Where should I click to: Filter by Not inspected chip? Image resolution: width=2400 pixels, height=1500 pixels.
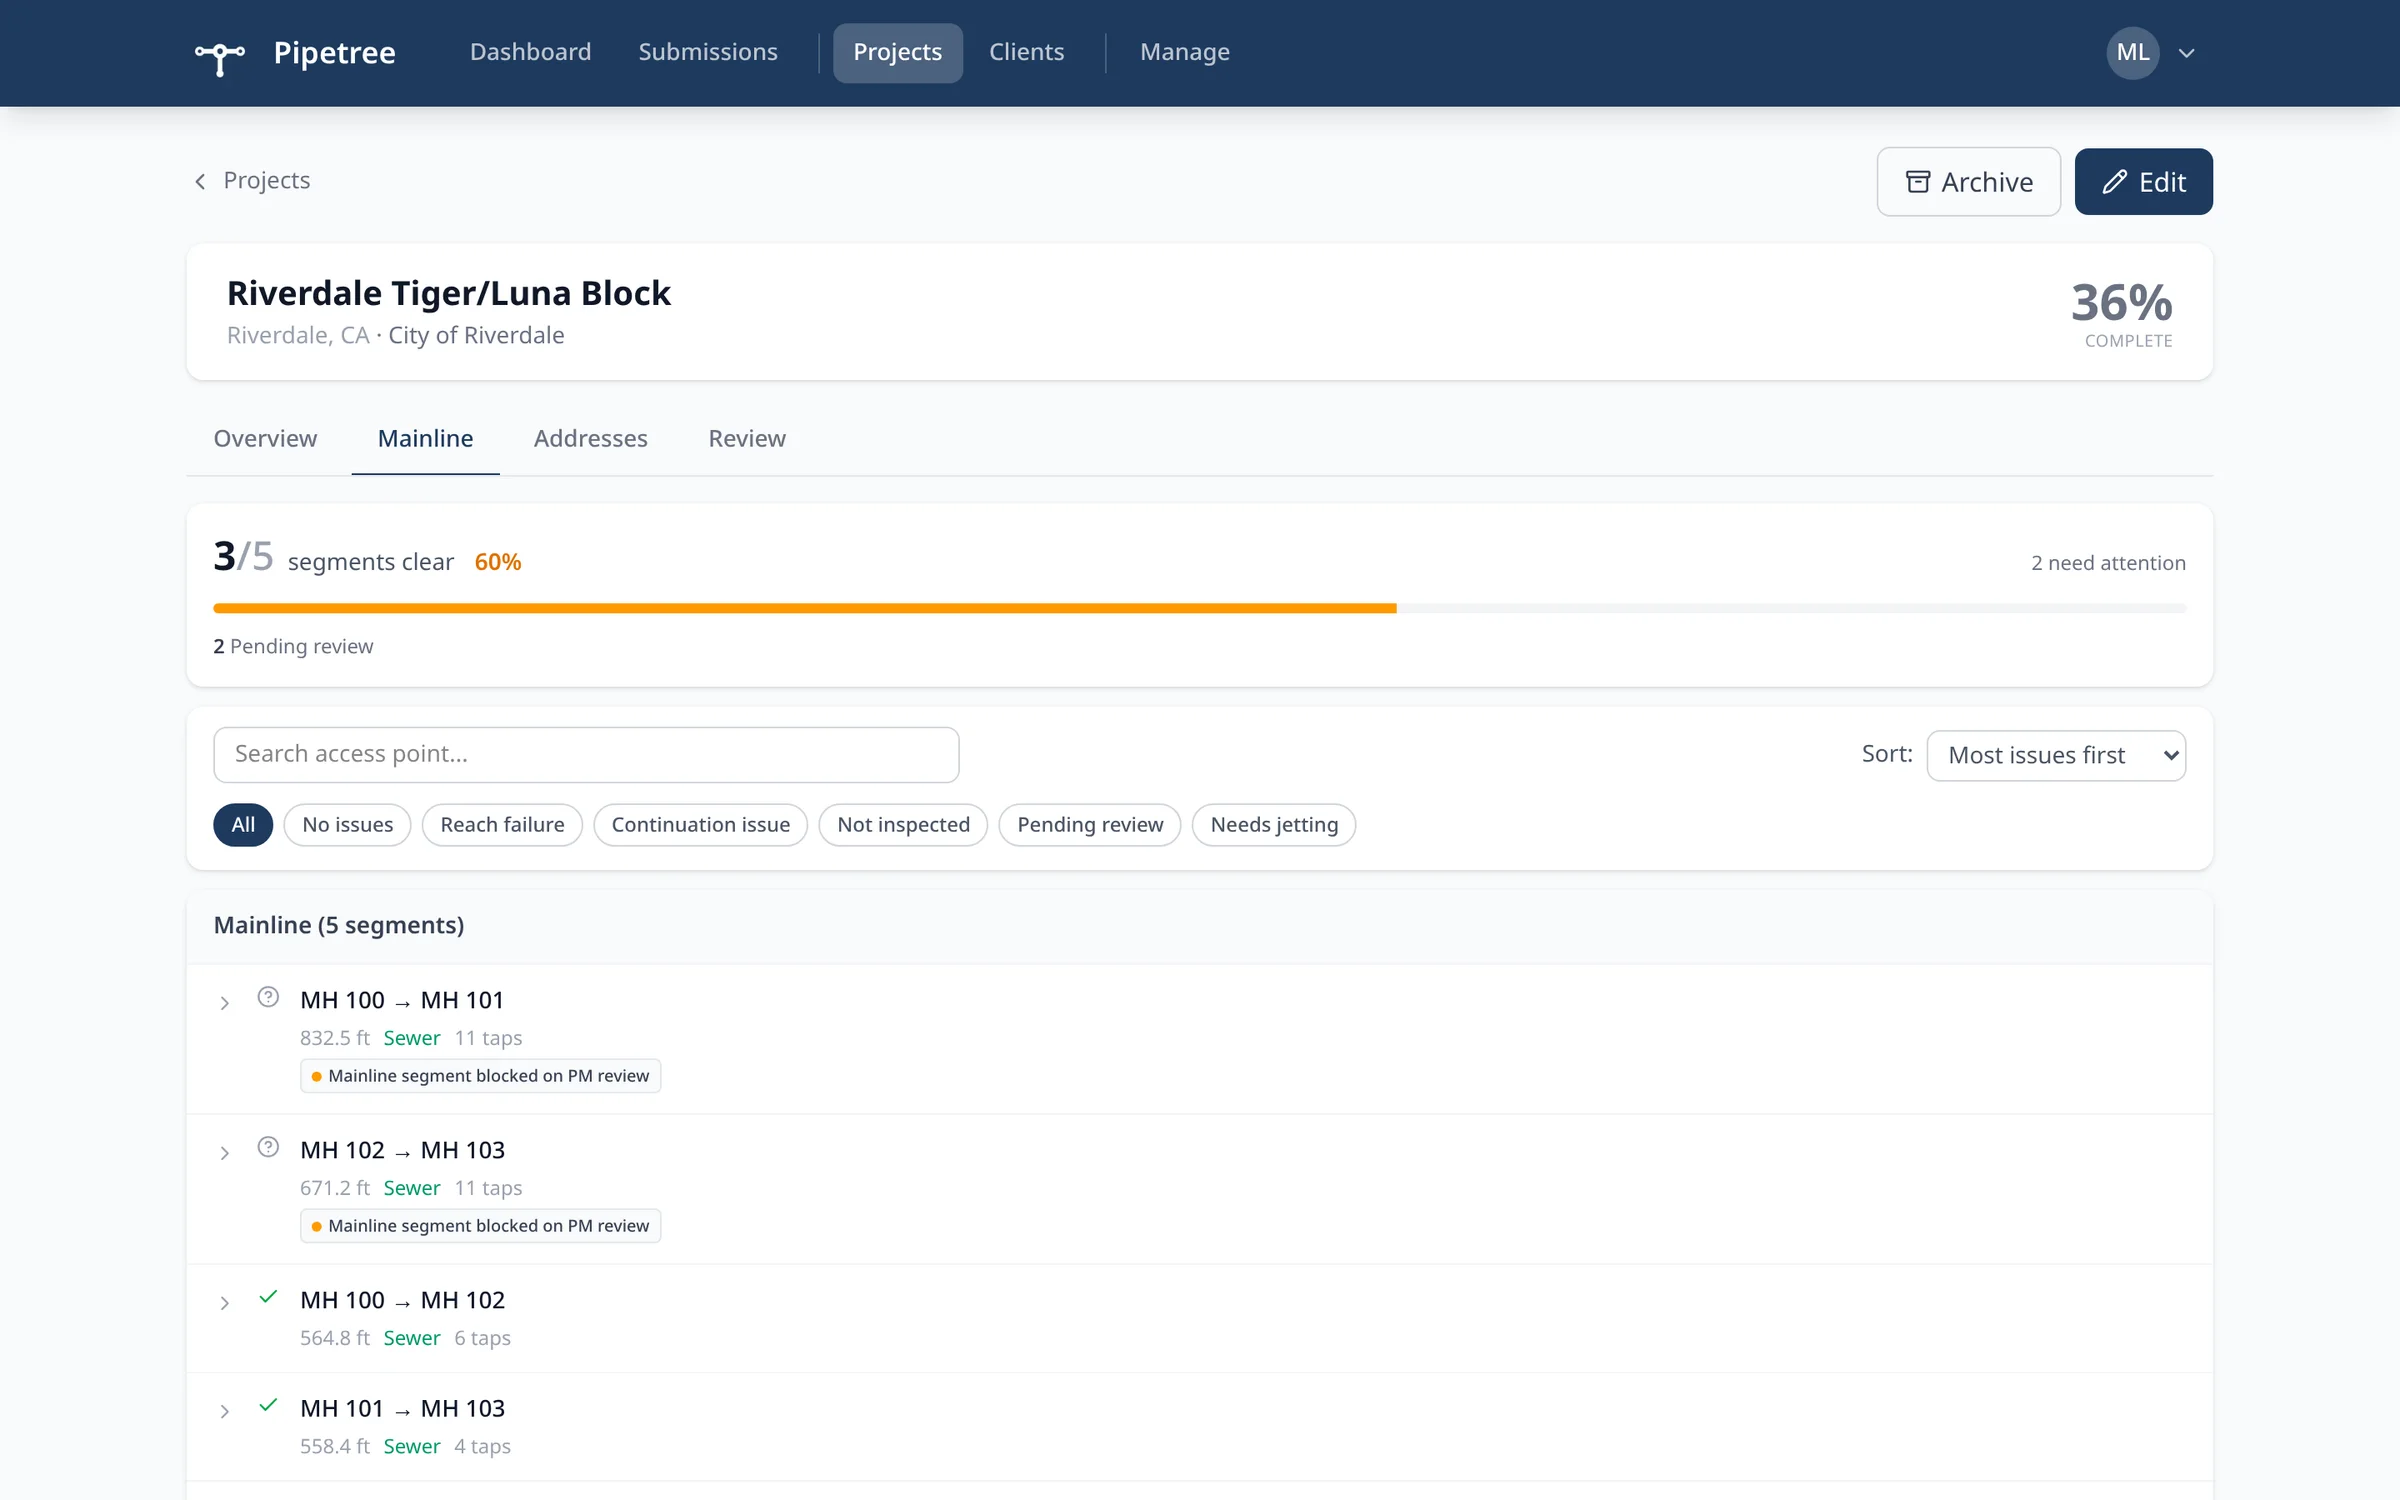pos(903,825)
